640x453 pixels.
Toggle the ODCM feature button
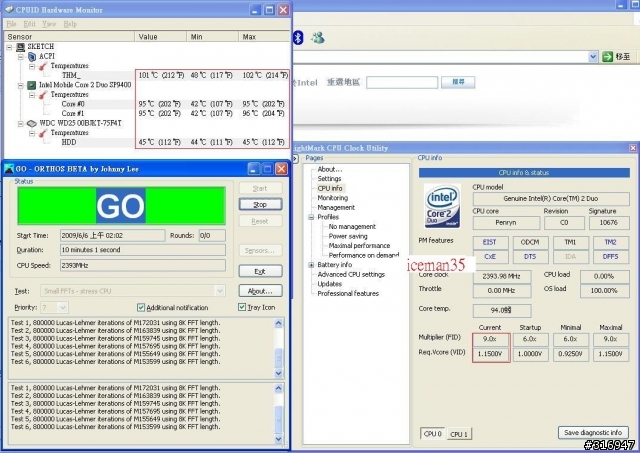530,242
